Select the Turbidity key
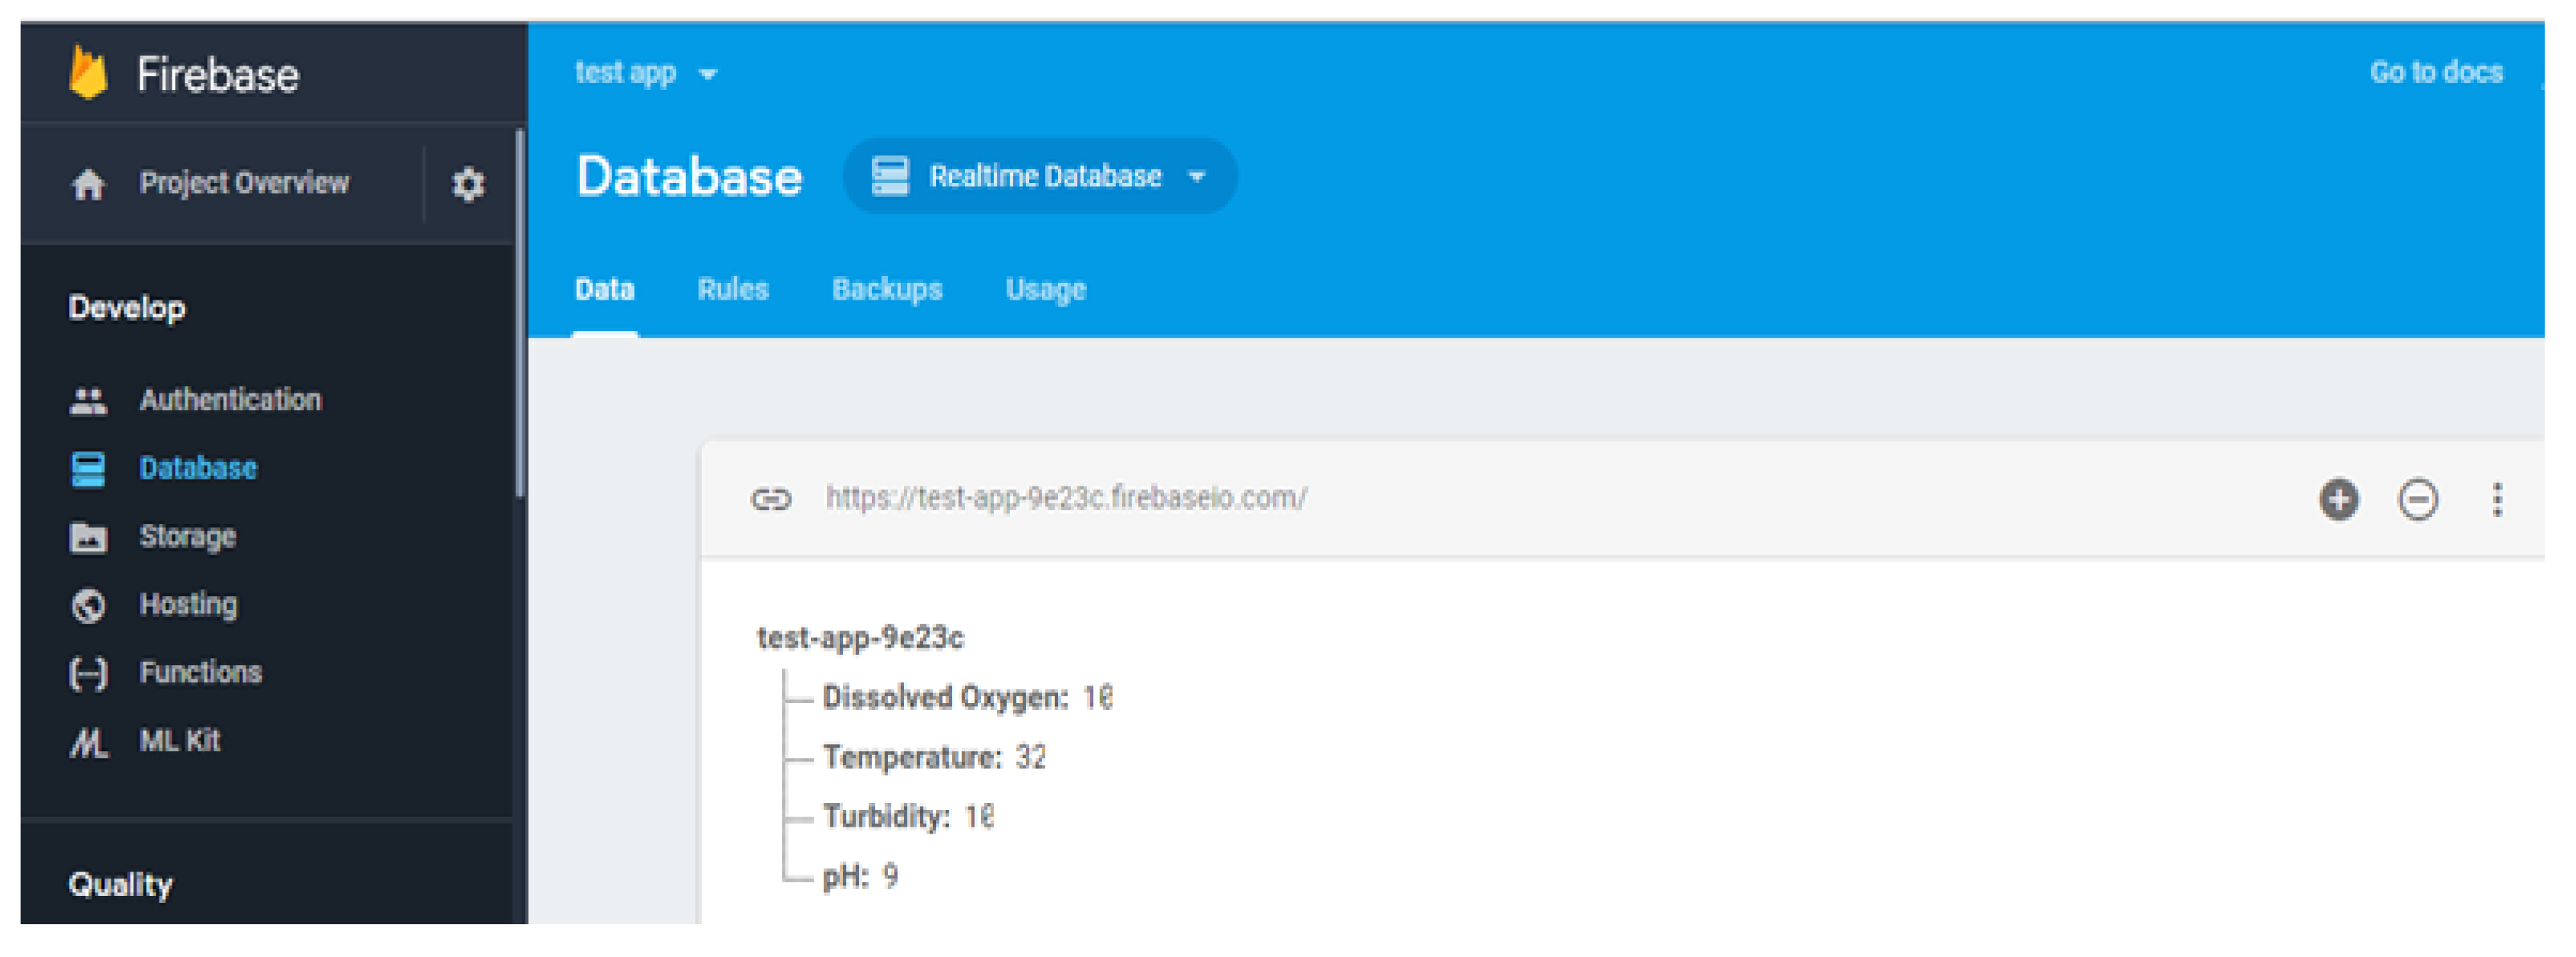 pos(885,817)
